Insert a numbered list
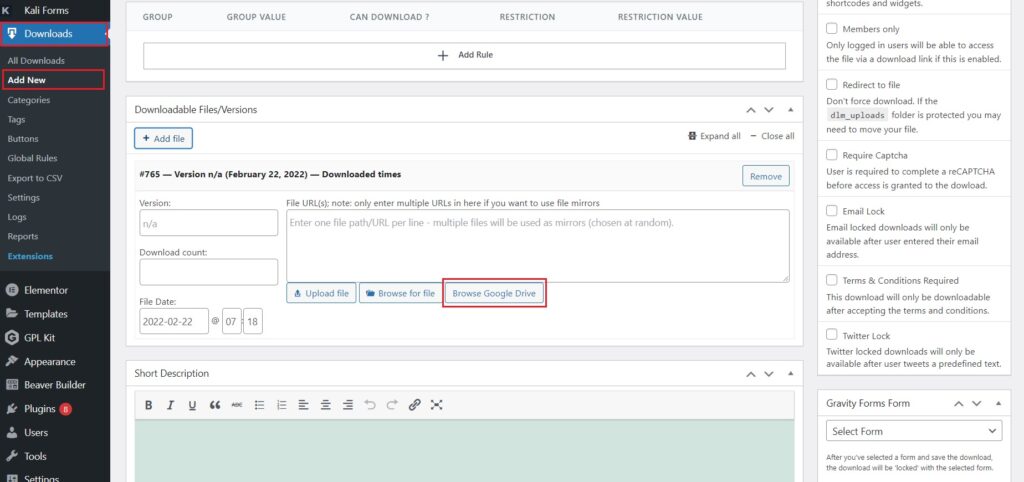The width and height of the screenshot is (1024, 482). pos(281,405)
